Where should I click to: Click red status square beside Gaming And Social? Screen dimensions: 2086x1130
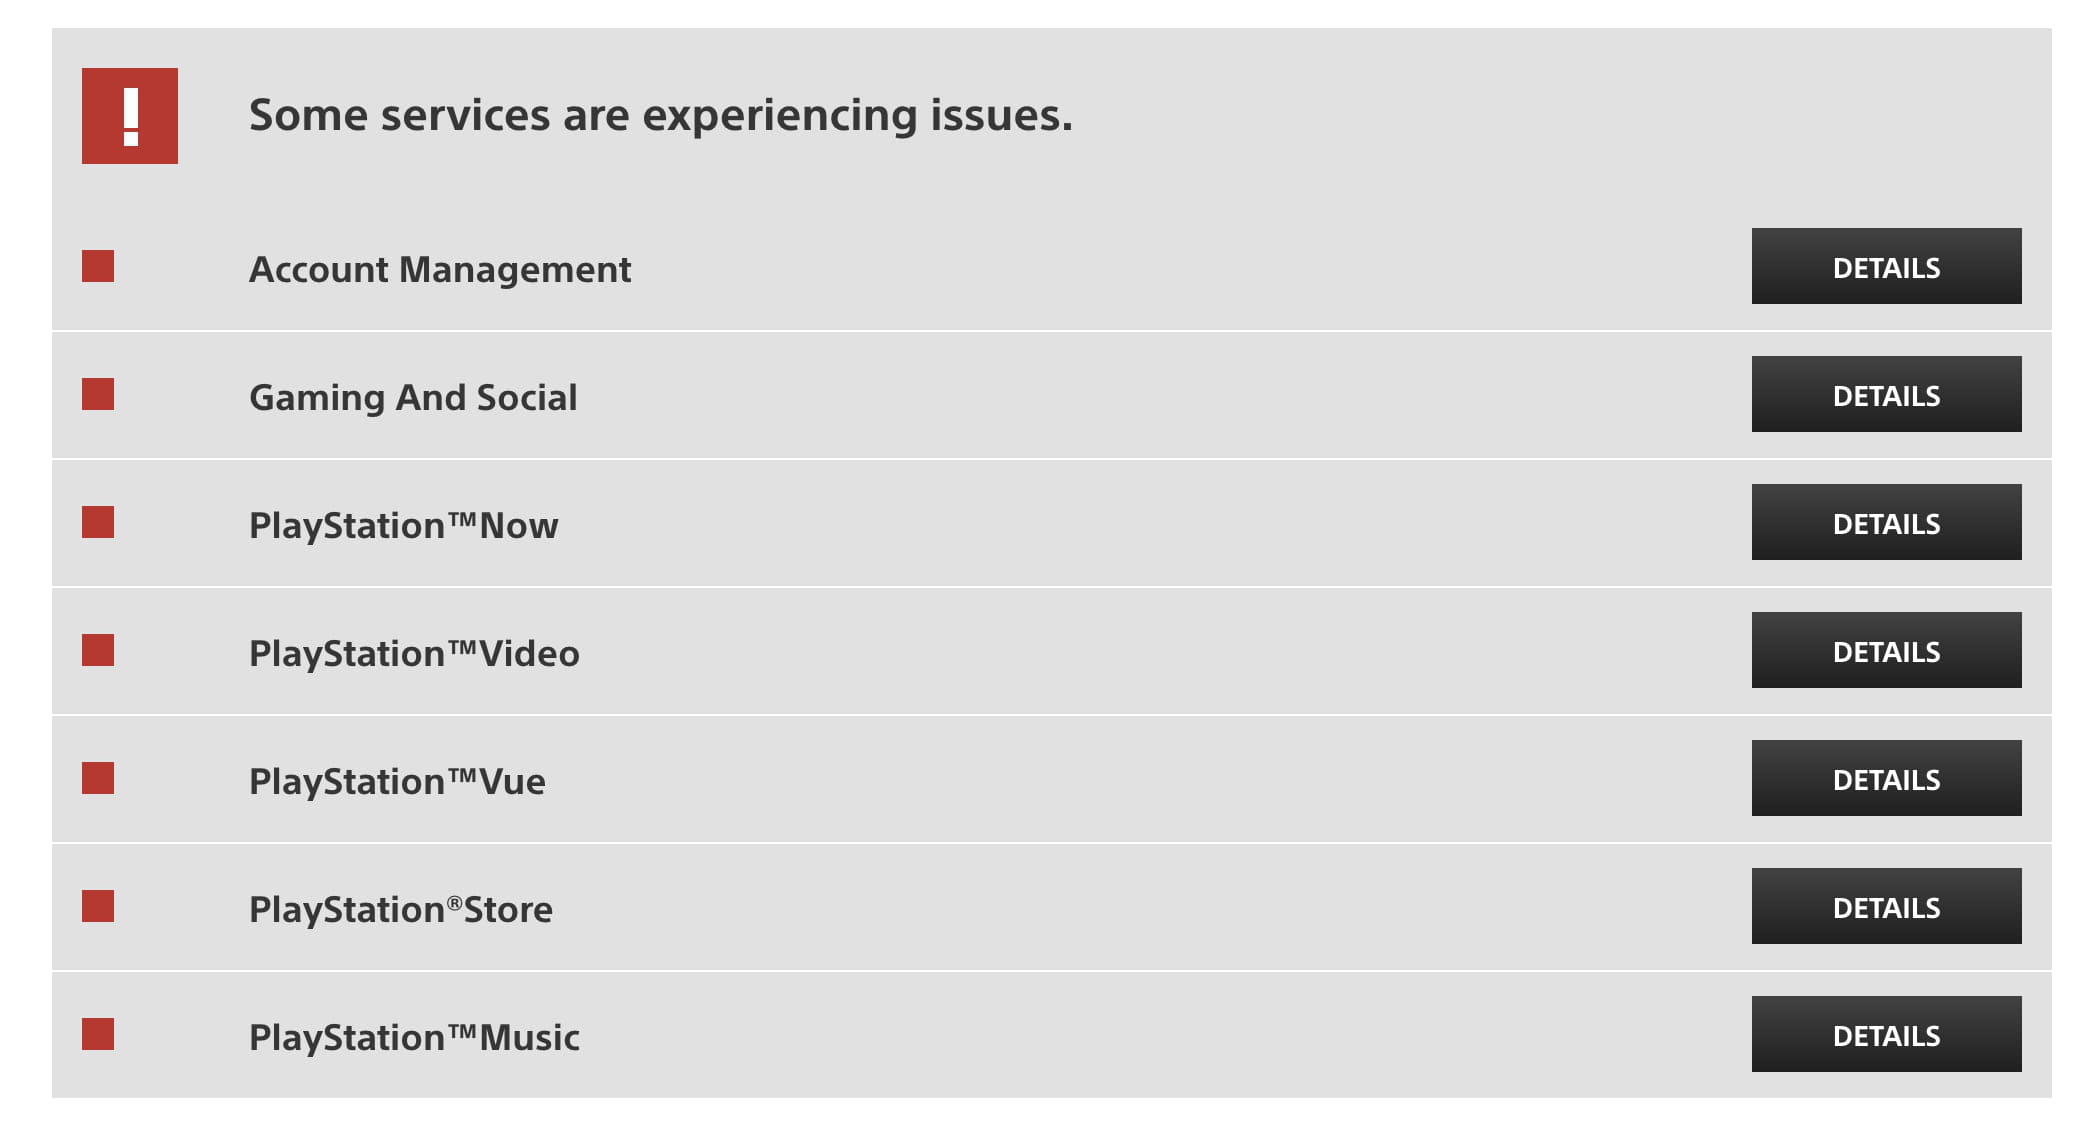98,394
